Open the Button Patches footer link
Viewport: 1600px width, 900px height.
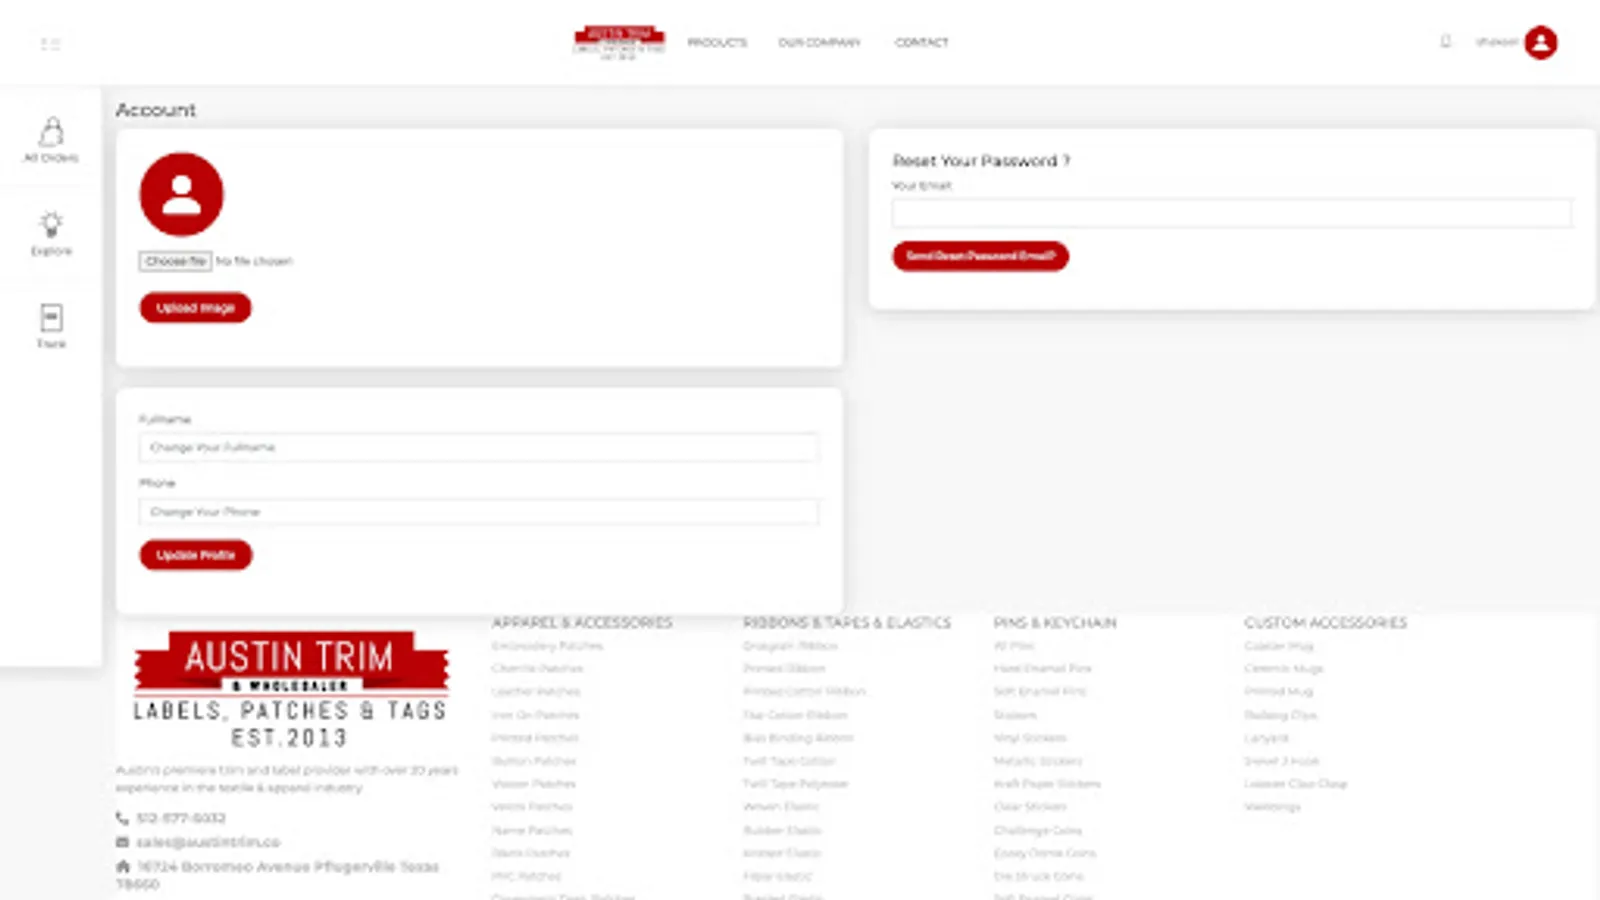(534, 761)
